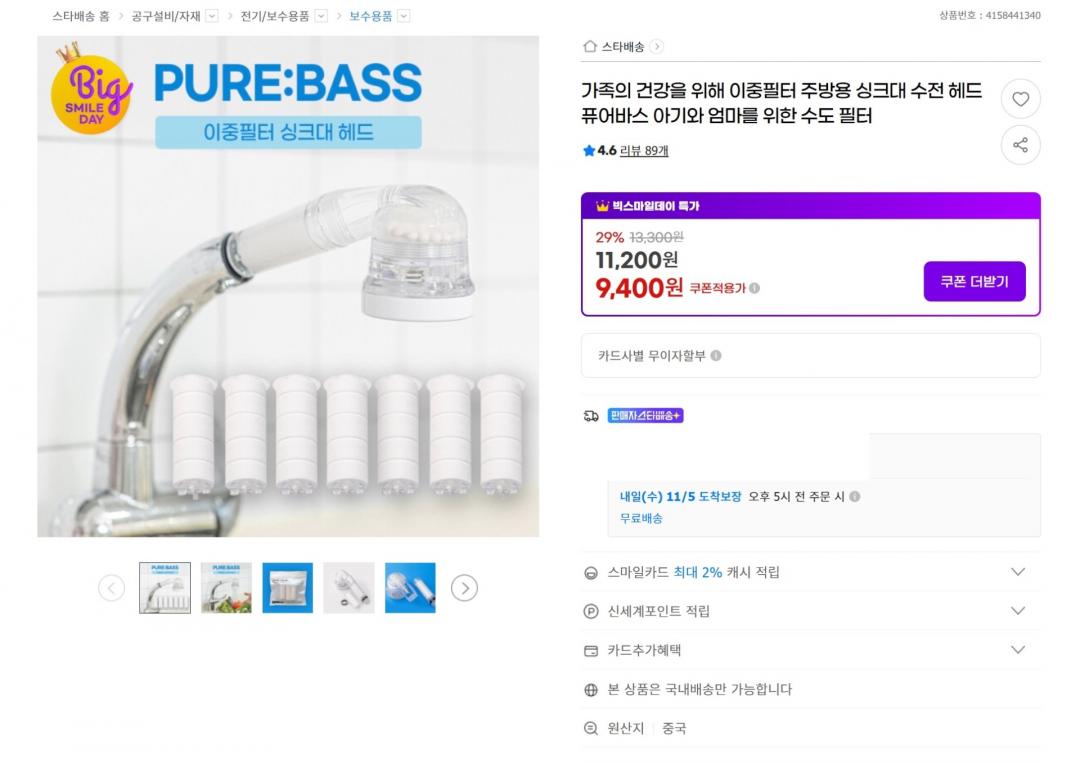Select the fifth product thumbnail image
This screenshot has width=1080, height=764.
pyautogui.click(x=410, y=588)
